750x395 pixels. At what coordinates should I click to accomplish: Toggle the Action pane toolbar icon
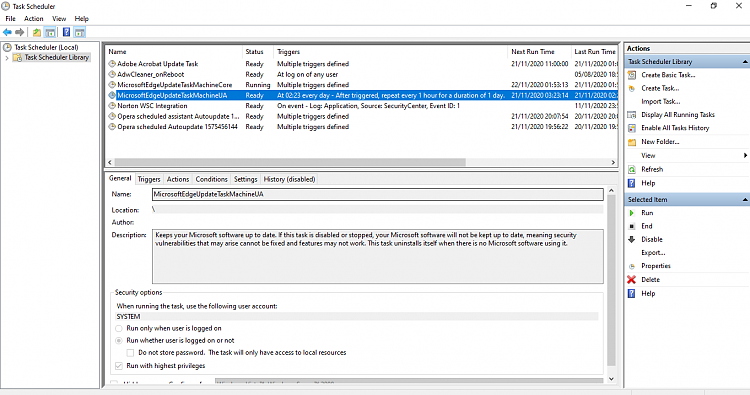point(80,32)
